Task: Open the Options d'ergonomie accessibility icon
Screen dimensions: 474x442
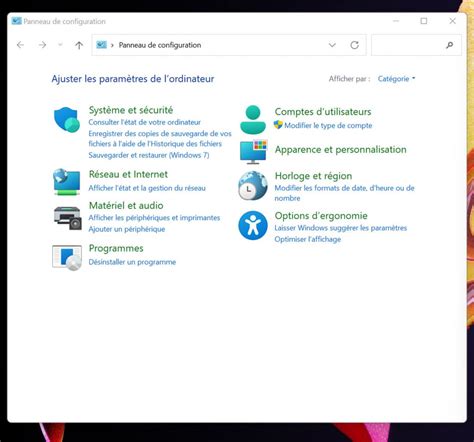Action: tap(253, 225)
